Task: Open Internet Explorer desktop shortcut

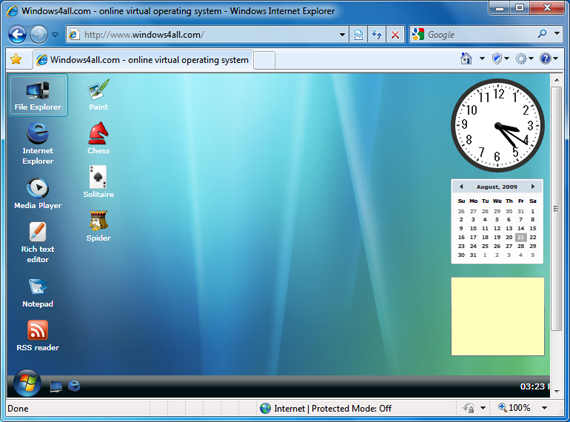Action: click(38, 144)
